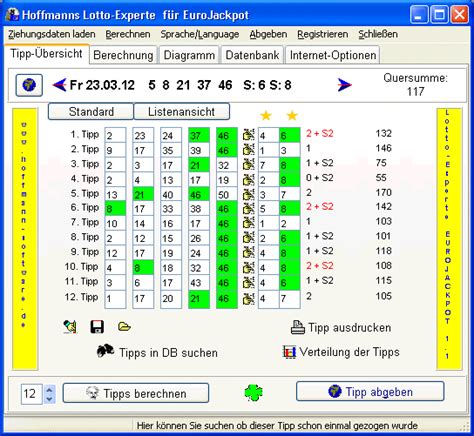Switch to the Berechnung tab

tap(123, 55)
